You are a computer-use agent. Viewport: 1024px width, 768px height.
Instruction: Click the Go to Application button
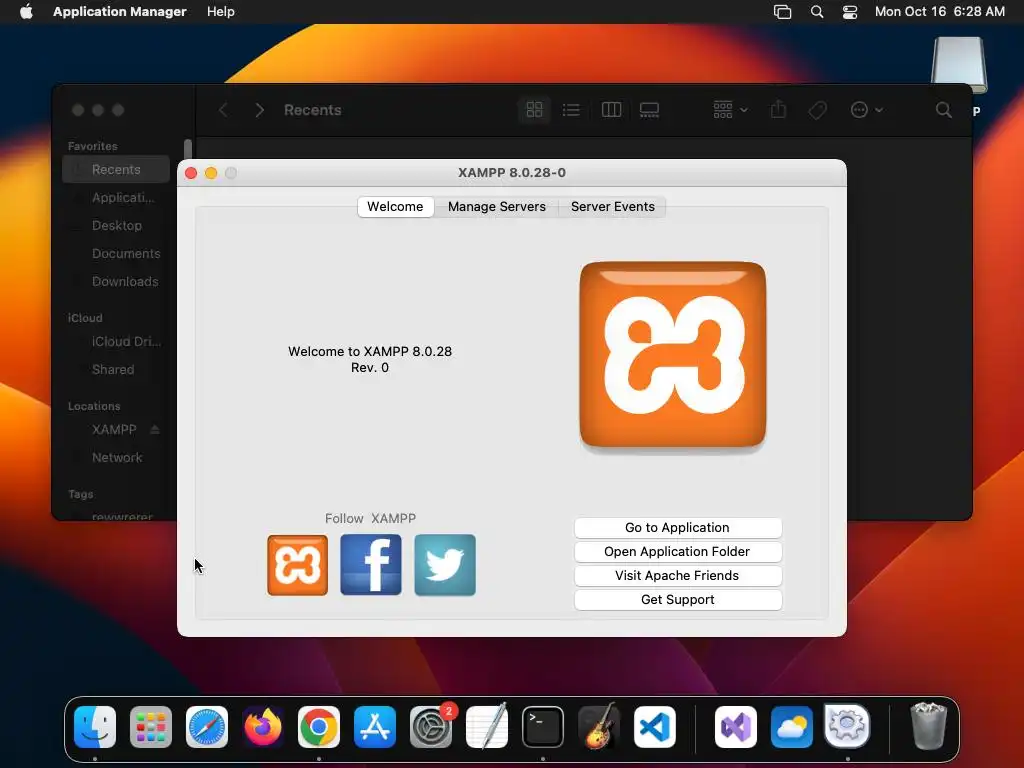tap(678, 528)
